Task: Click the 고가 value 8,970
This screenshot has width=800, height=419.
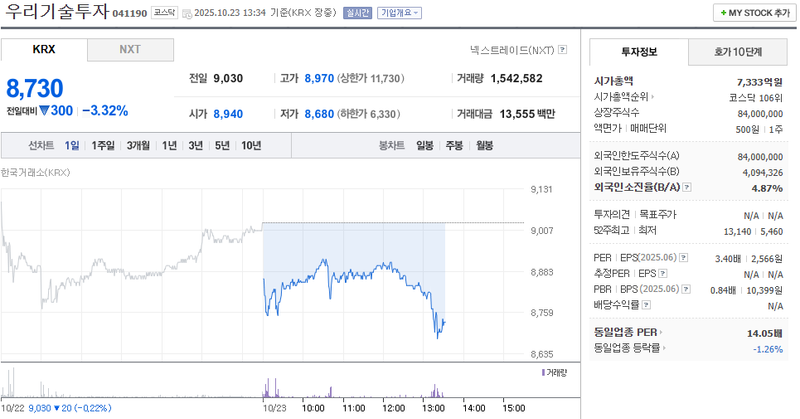Action: [x=319, y=79]
